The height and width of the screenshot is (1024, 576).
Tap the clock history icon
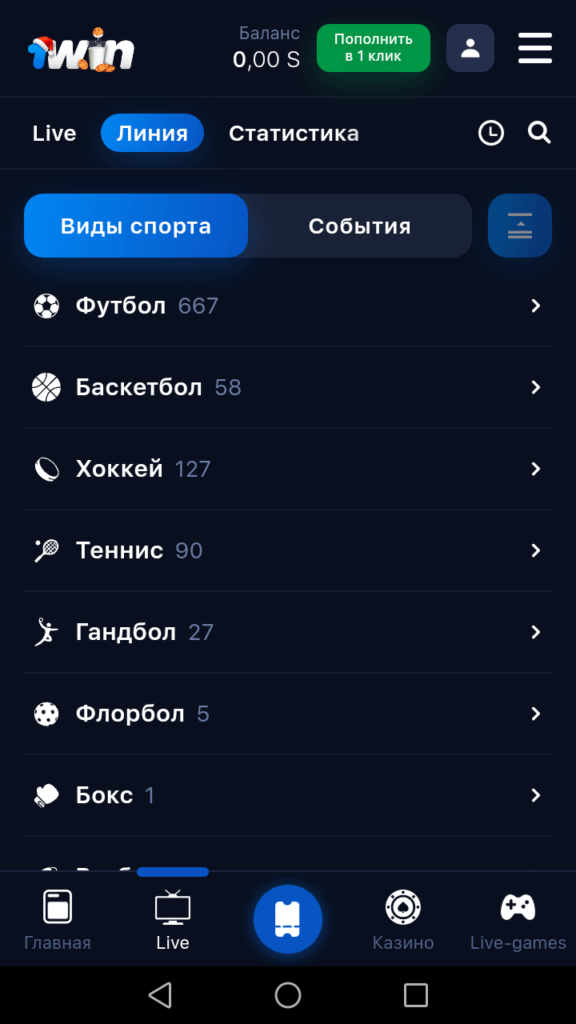[x=491, y=133]
